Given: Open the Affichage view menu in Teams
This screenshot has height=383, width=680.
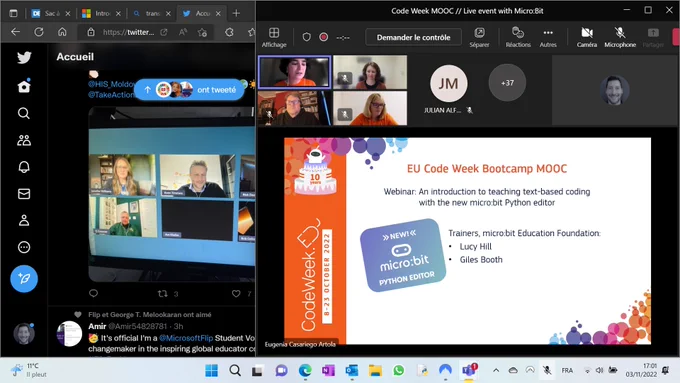Looking at the screenshot, I should (x=274, y=37).
